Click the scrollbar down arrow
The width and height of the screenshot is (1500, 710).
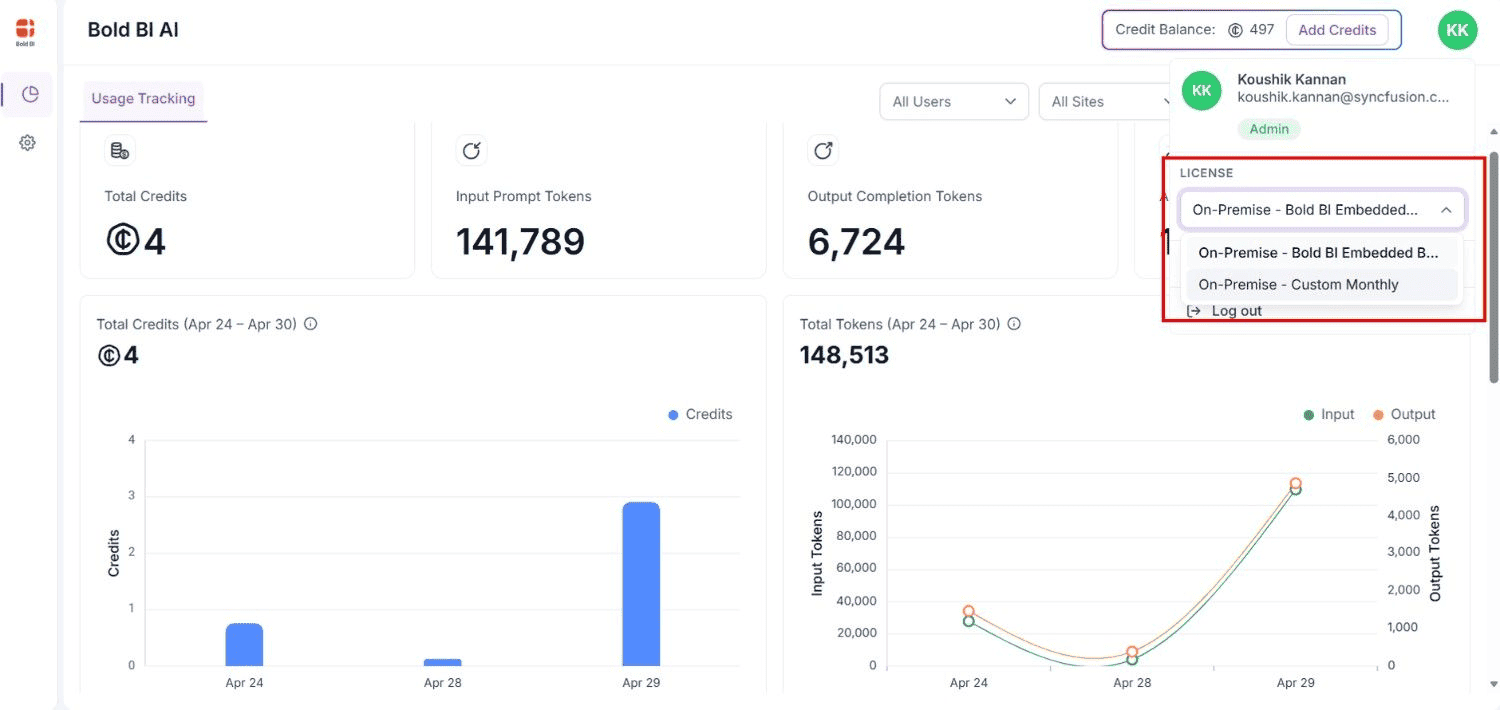(1494, 686)
